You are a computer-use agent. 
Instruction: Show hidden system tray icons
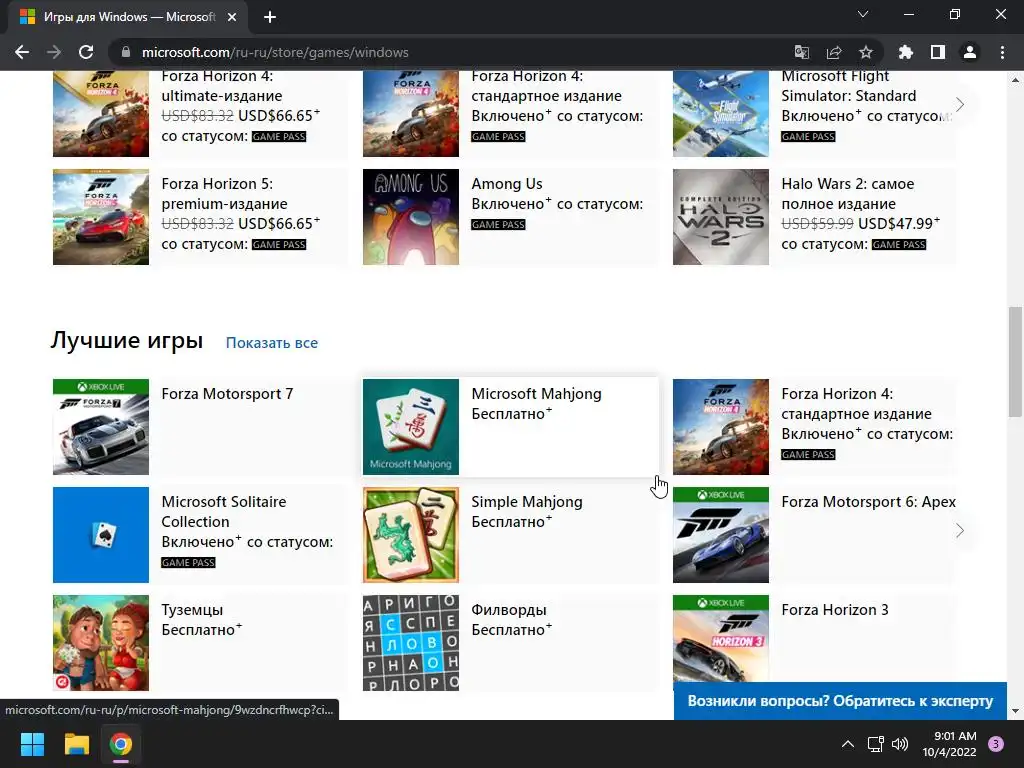click(848, 744)
